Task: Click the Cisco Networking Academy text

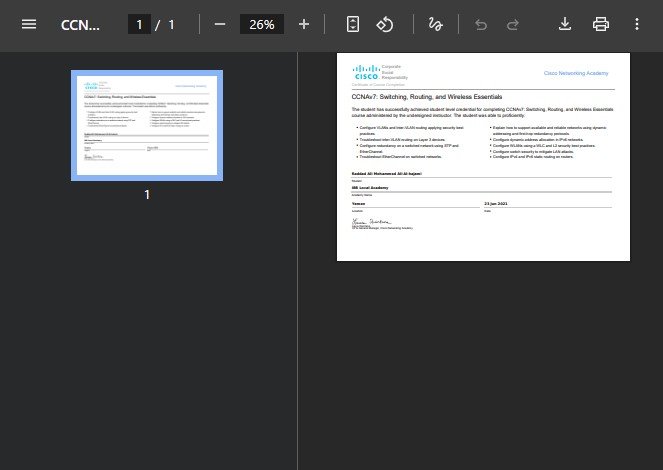Action: (577, 73)
